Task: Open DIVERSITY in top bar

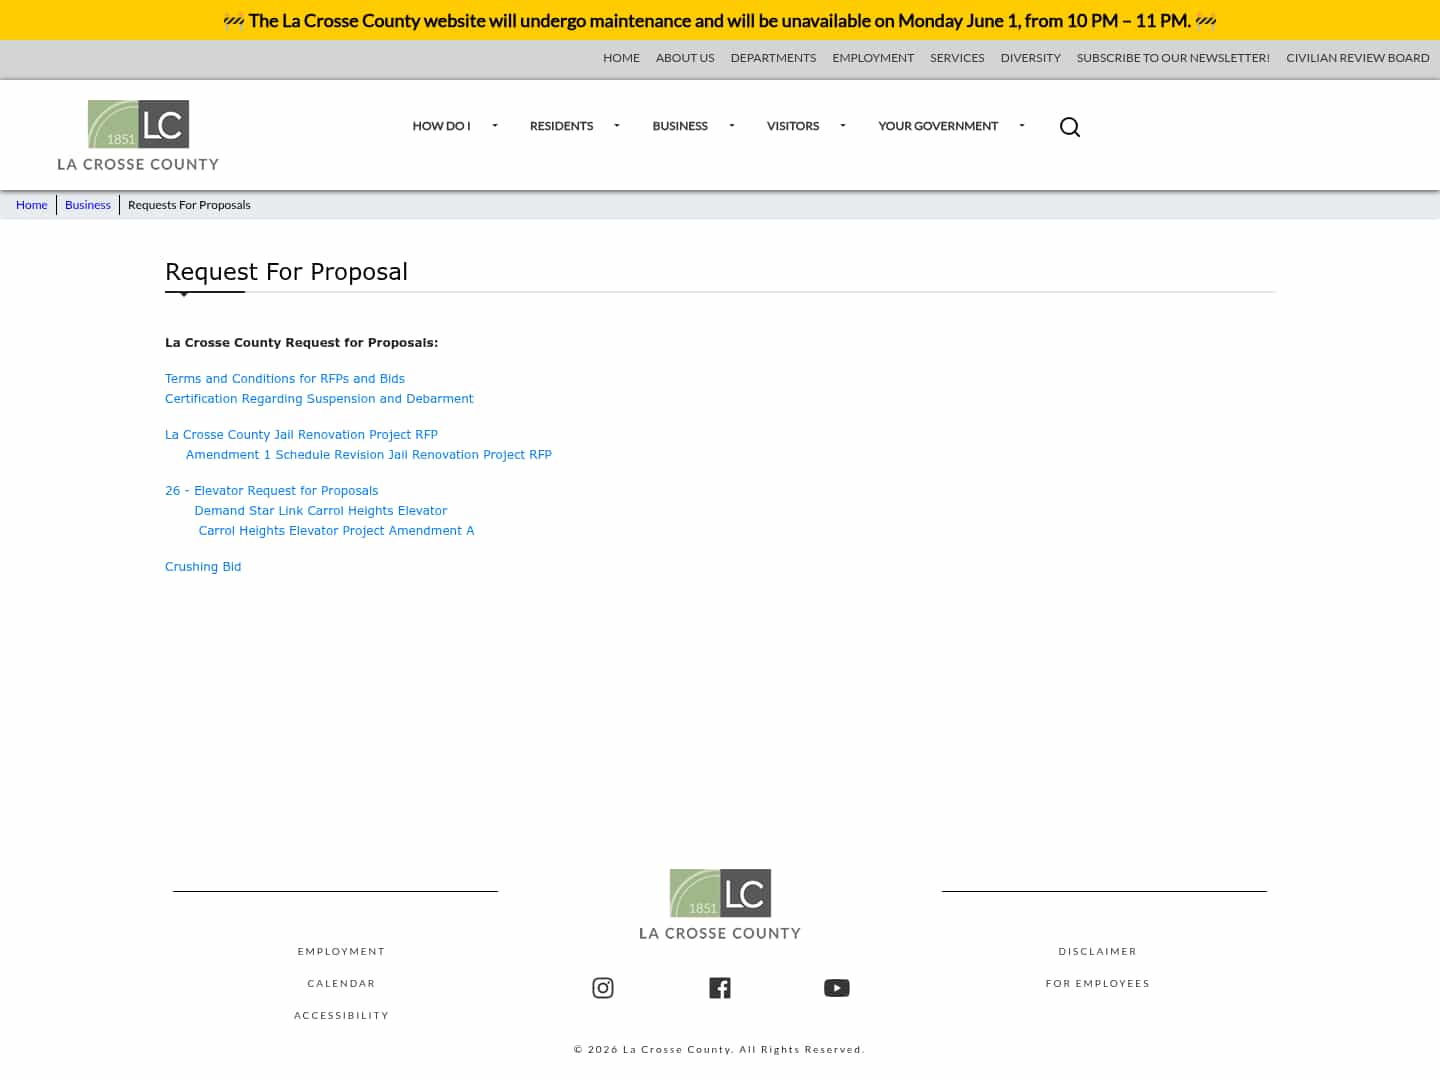Action: point(1030,58)
